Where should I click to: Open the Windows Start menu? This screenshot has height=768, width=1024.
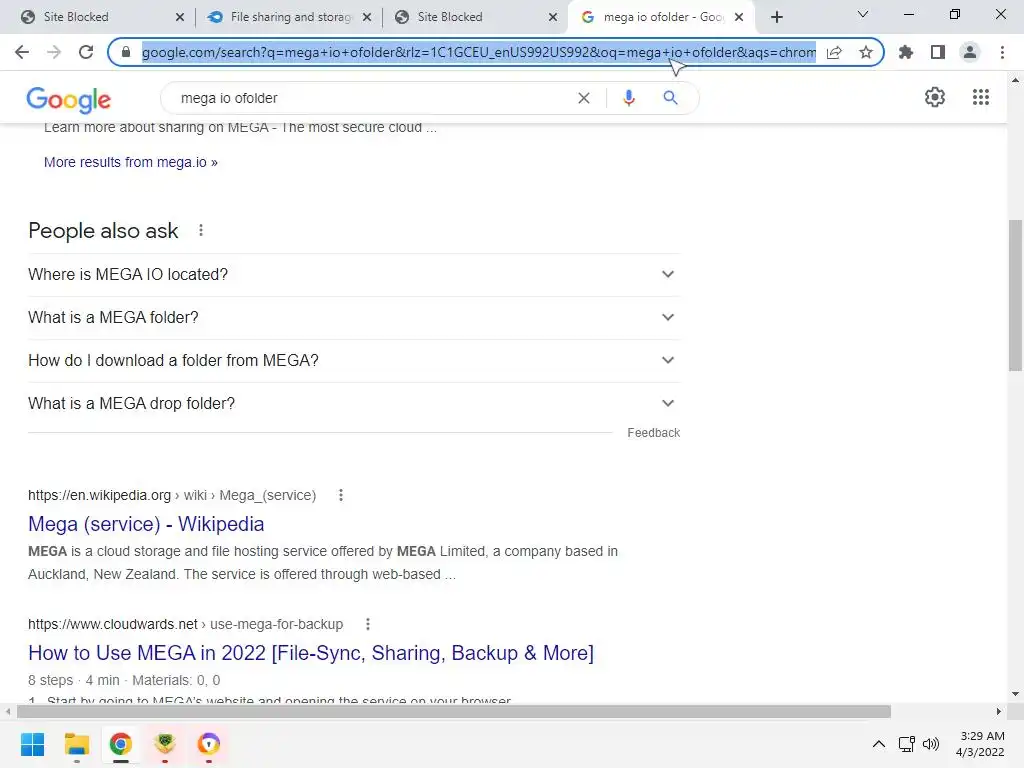32,744
